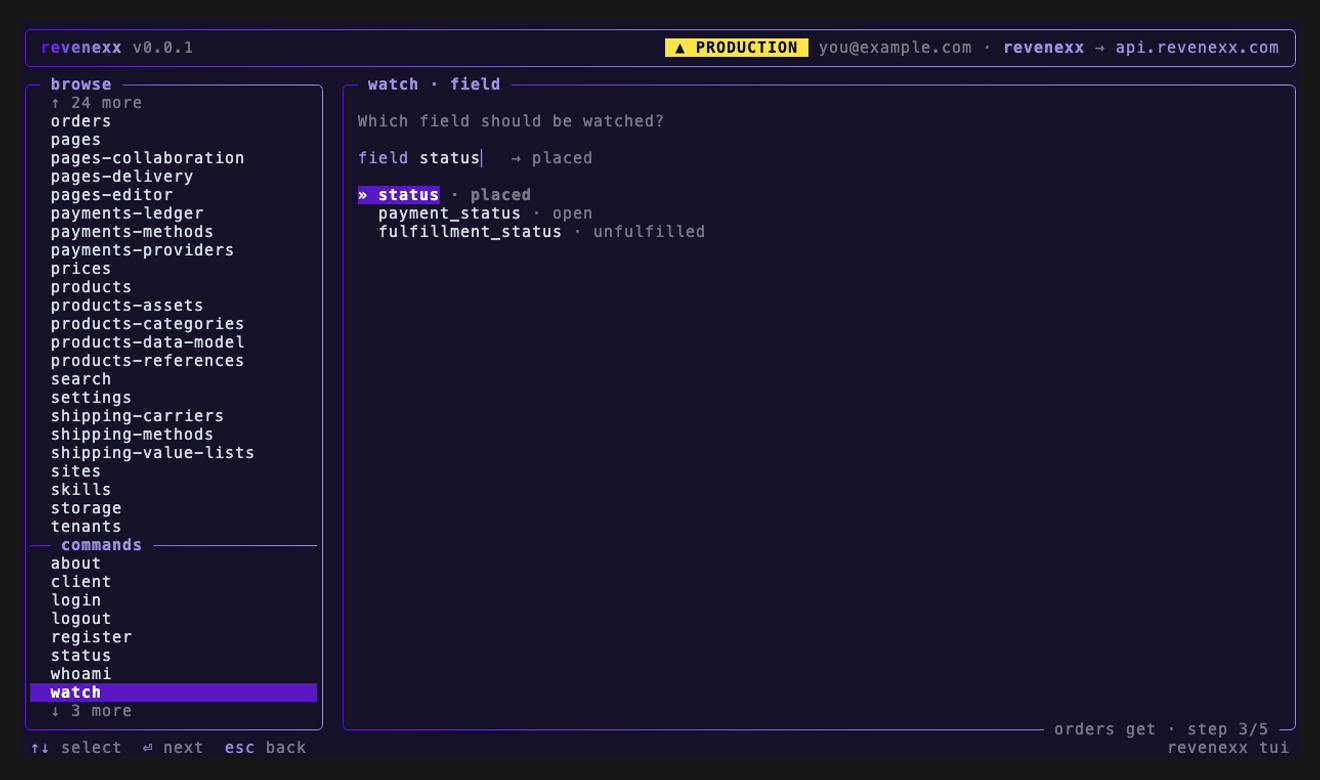
Task: Click the watch · field panel title
Action: click(x=434, y=84)
